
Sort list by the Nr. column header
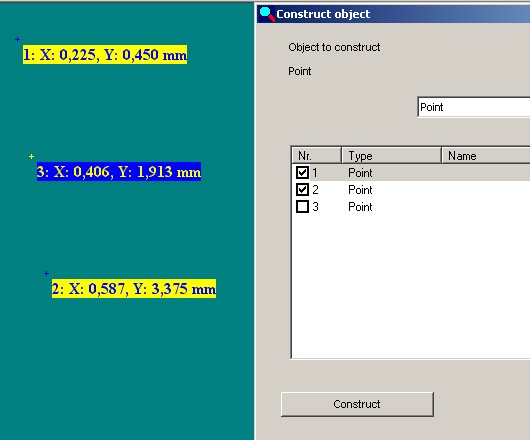click(x=316, y=155)
